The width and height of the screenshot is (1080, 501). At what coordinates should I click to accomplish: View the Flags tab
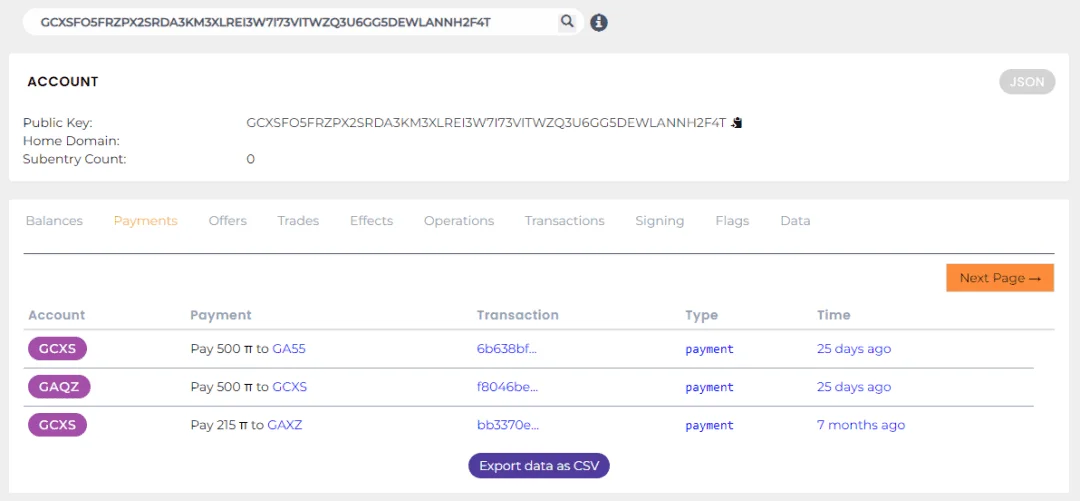click(x=732, y=221)
